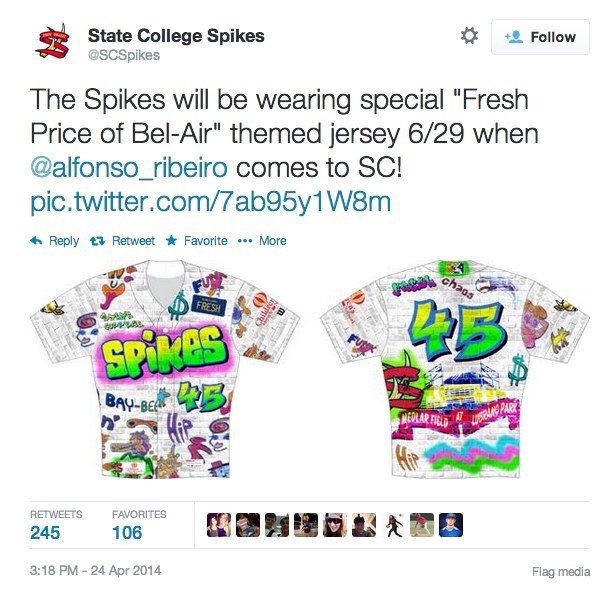
Task: Click the Favorite star icon
Action: 171,240
